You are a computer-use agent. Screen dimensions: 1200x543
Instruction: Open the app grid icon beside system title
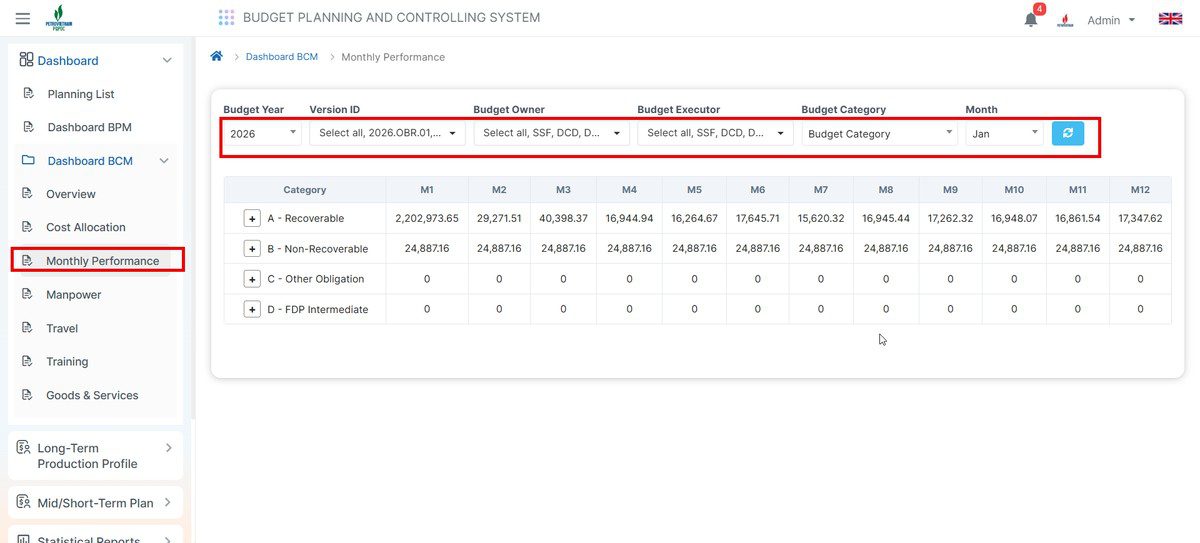(x=226, y=18)
